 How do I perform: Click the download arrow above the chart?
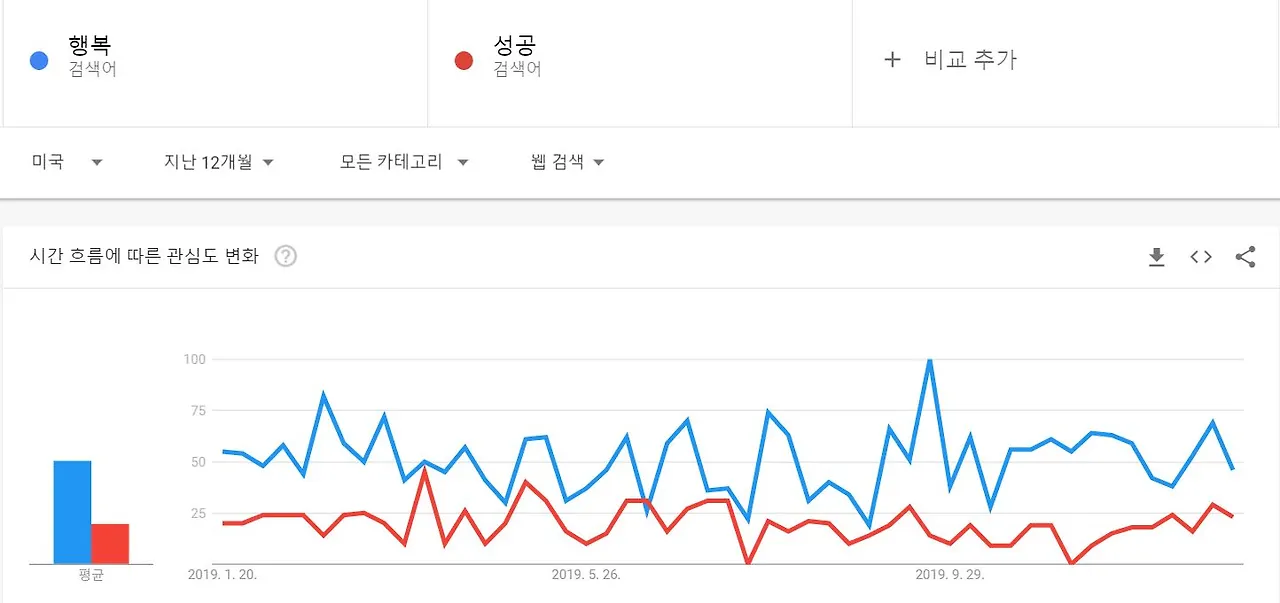click(x=1156, y=257)
